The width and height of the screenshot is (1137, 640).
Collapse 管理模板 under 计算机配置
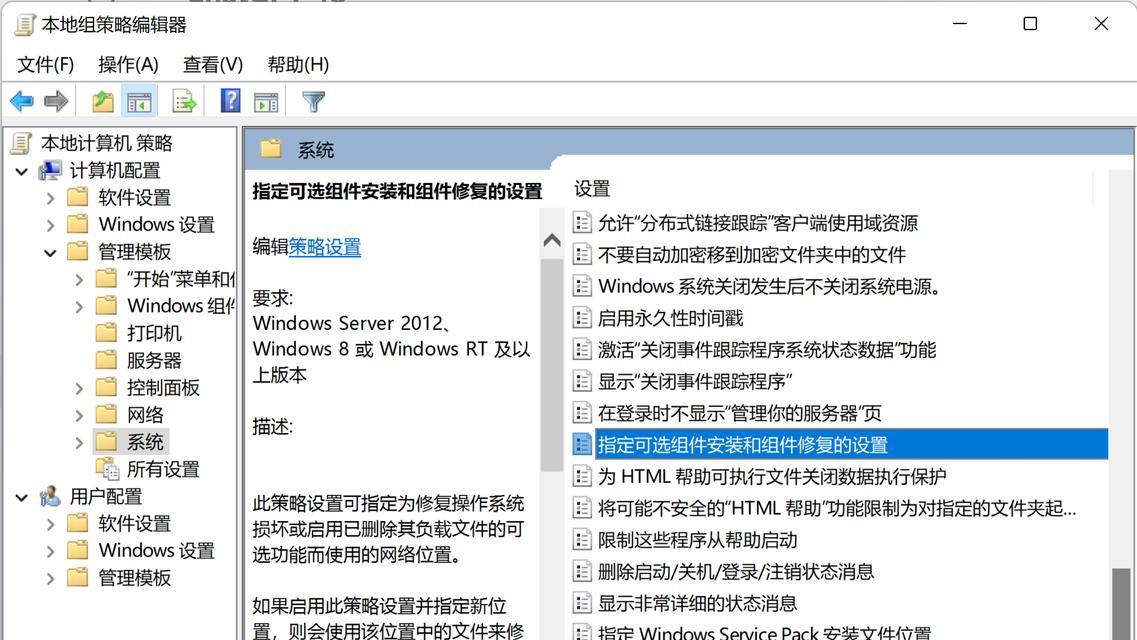pyautogui.click(x=50, y=253)
